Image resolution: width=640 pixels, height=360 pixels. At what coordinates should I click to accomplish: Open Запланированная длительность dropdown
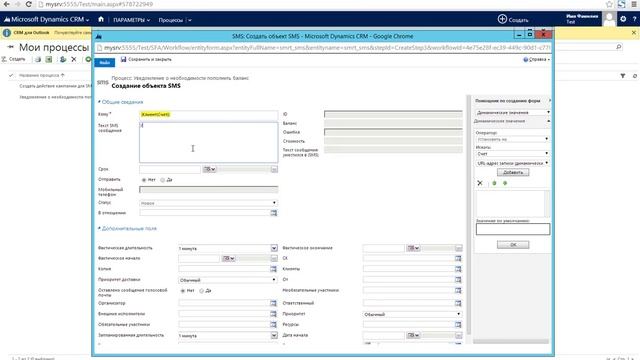point(274,336)
